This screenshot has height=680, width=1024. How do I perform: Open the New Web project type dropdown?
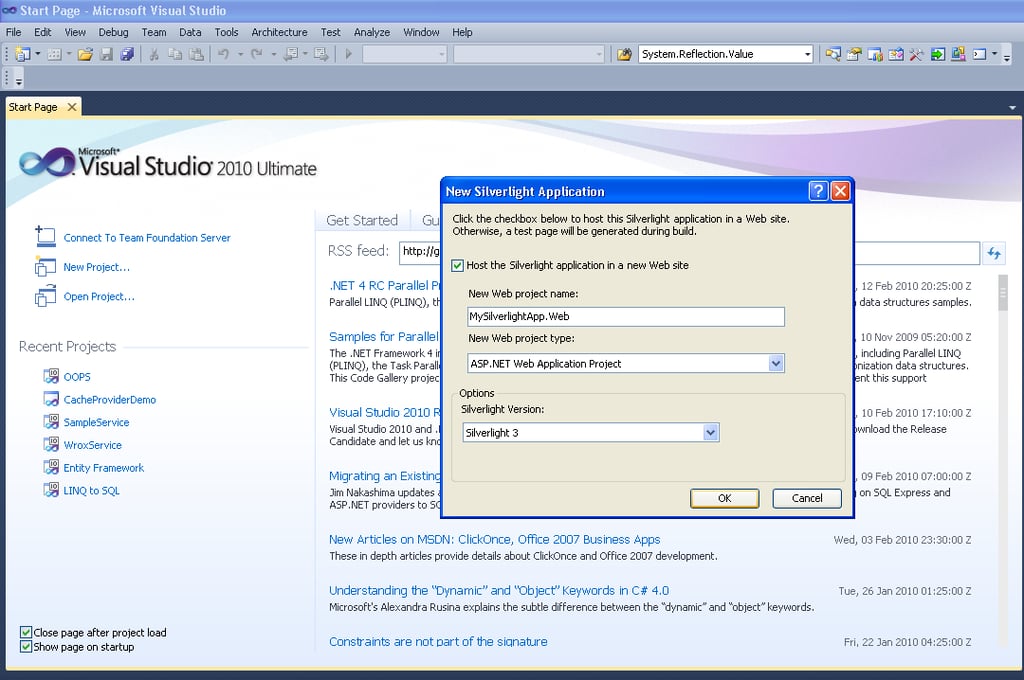[775, 363]
